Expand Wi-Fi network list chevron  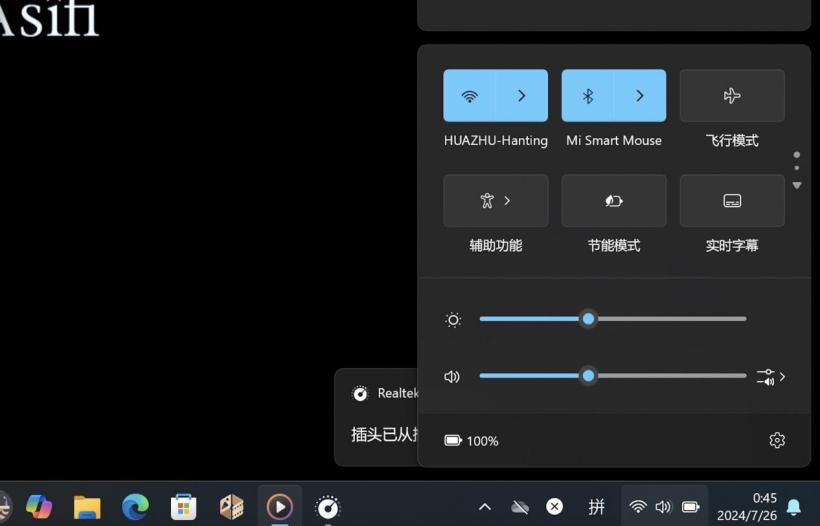tap(522, 96)
